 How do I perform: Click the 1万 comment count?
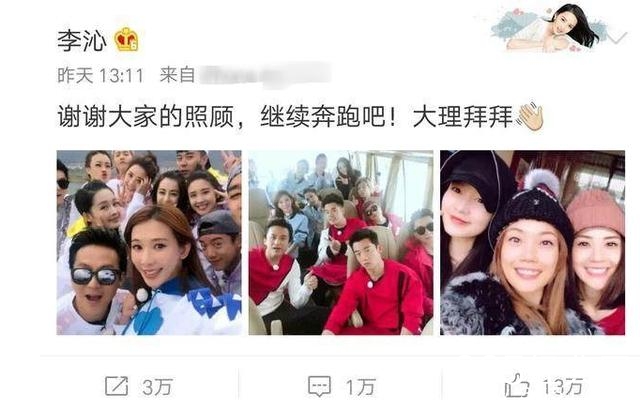pyautogui.click(x=360, y=387)
